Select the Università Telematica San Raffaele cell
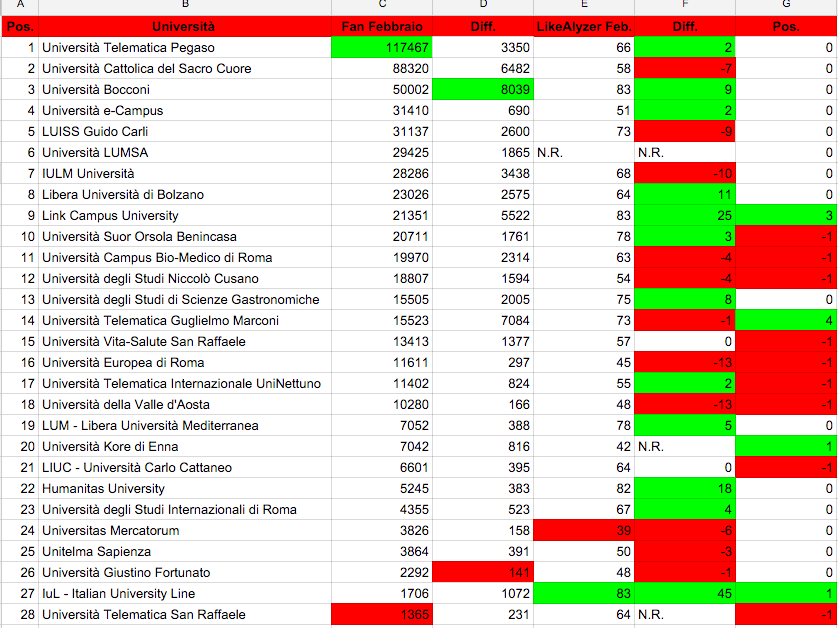The width and height of the screenshot is (838, 628). pyautogui.click(x=185, y=614)
